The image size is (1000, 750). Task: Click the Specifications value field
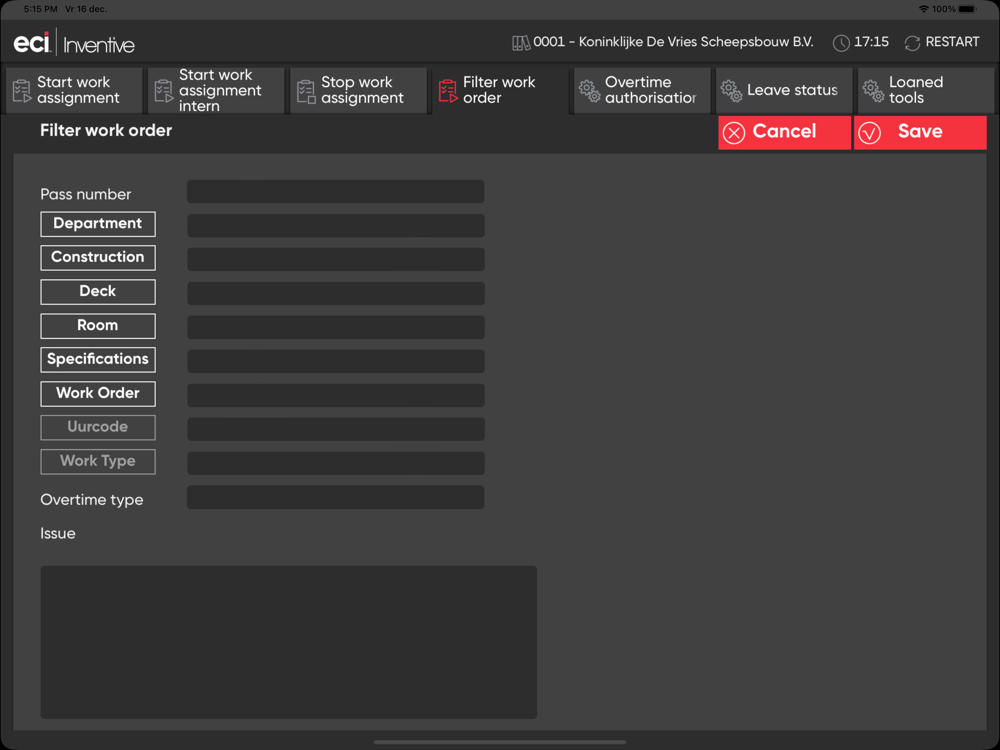coord(335,362)
